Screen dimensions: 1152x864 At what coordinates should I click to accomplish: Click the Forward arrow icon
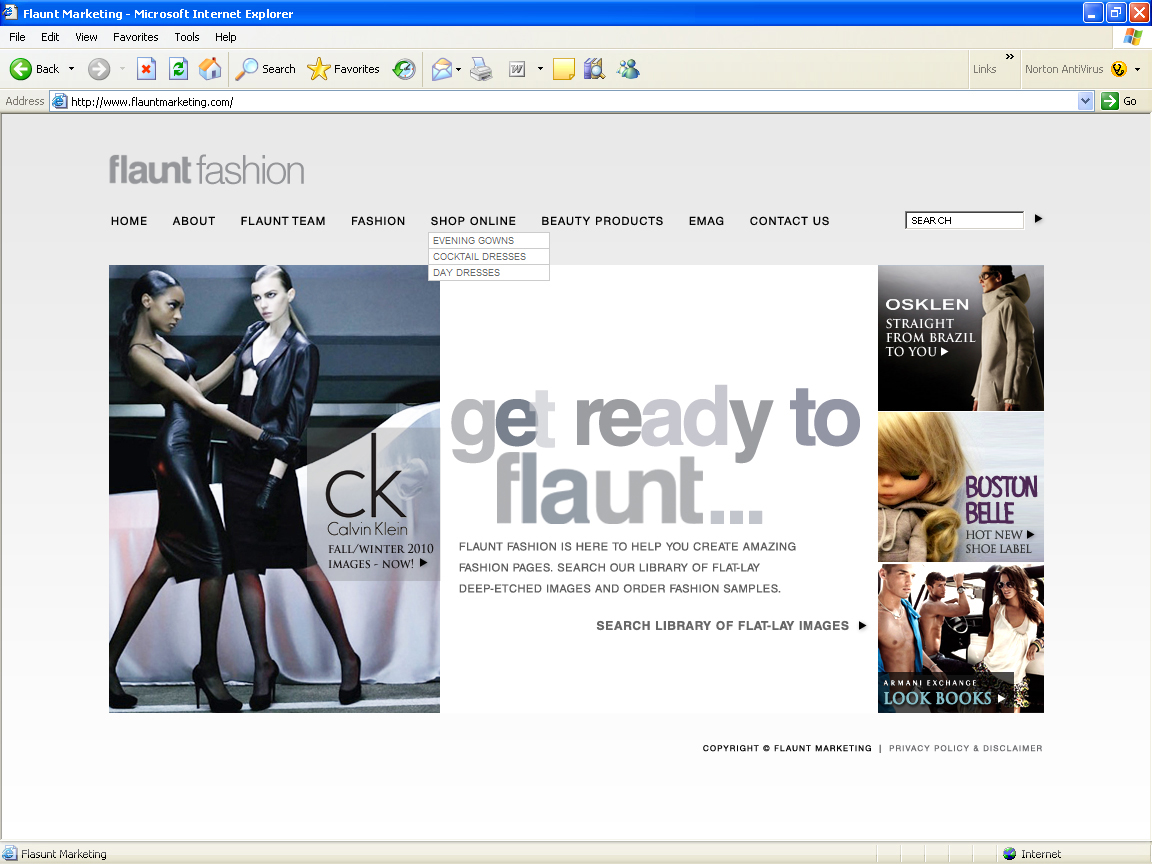[x=98, y=69]
